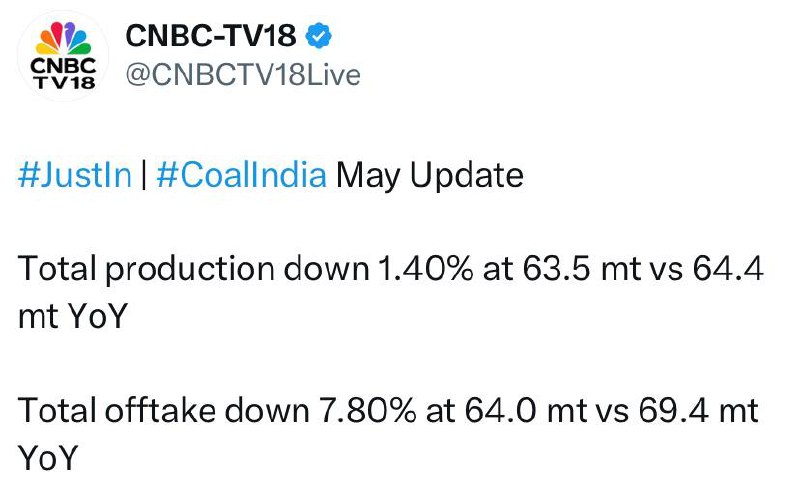Open the CNBC-TV18 profile avatar
Screen dimensions: 800x491
(x=63, y=56)
